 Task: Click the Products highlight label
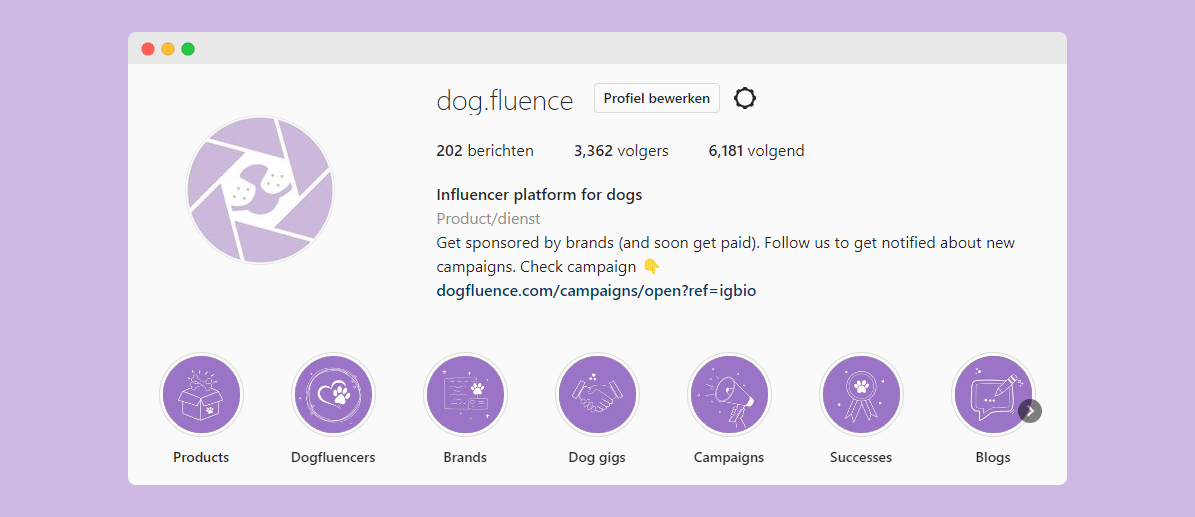201,457
